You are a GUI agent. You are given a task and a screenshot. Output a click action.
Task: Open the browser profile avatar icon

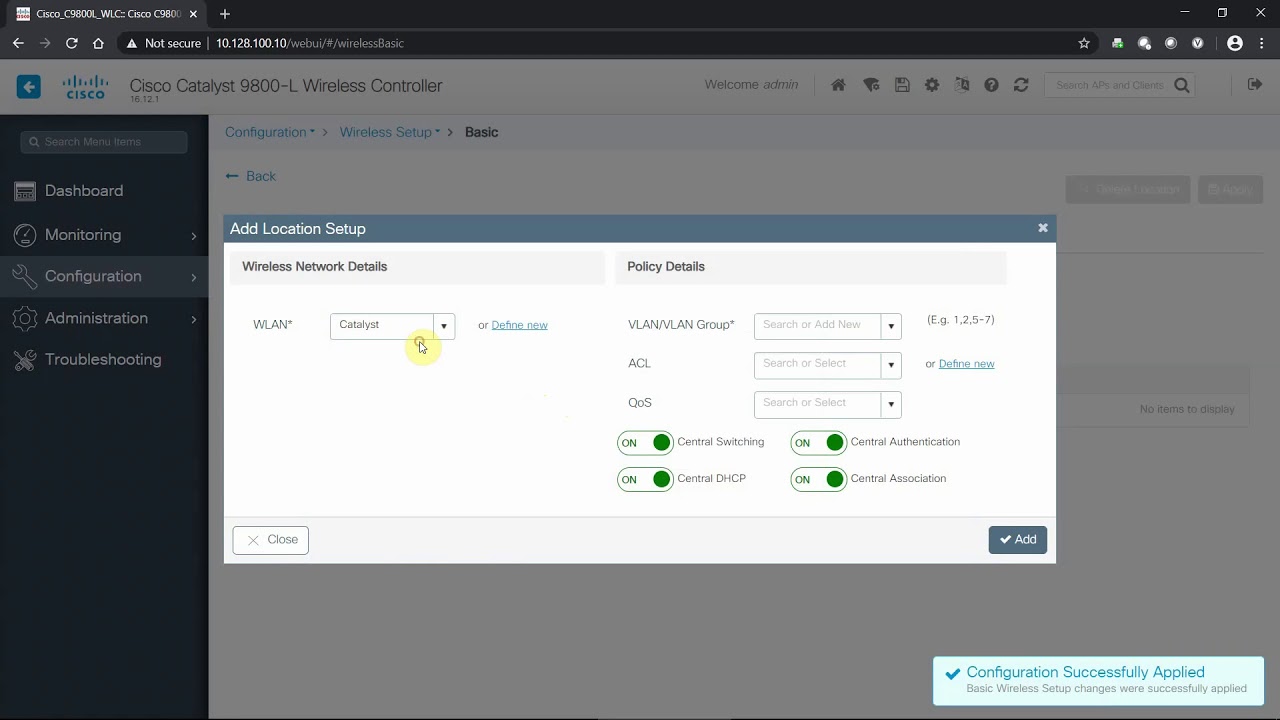coord(1235,43)
